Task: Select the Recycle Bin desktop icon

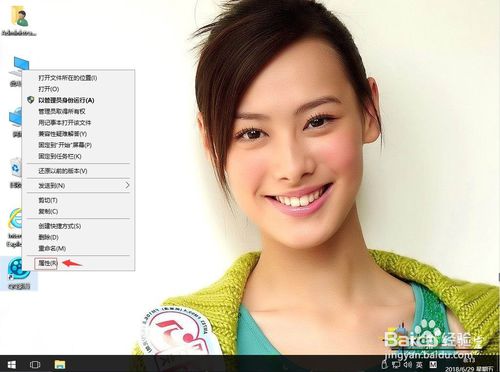Action: 16,173
